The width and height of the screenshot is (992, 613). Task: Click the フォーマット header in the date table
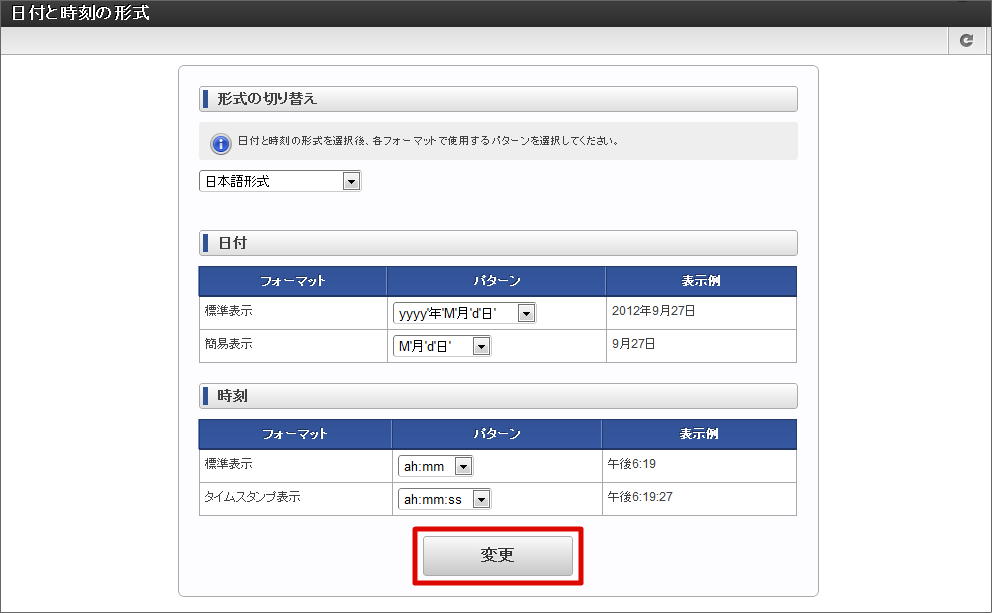293,281
